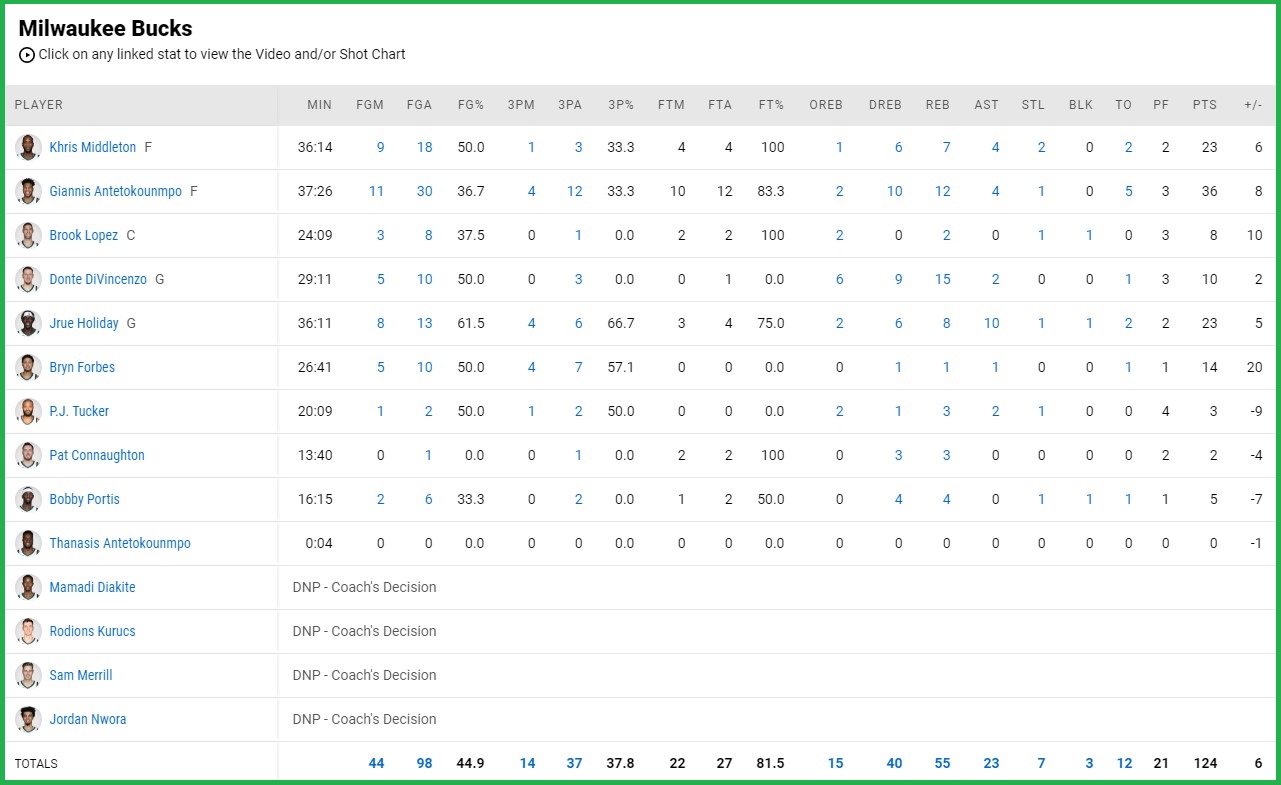View team total 14 three-pointers made
Image resolution: width=1281 pixels, height=785 pixels.
coord(527,763)
